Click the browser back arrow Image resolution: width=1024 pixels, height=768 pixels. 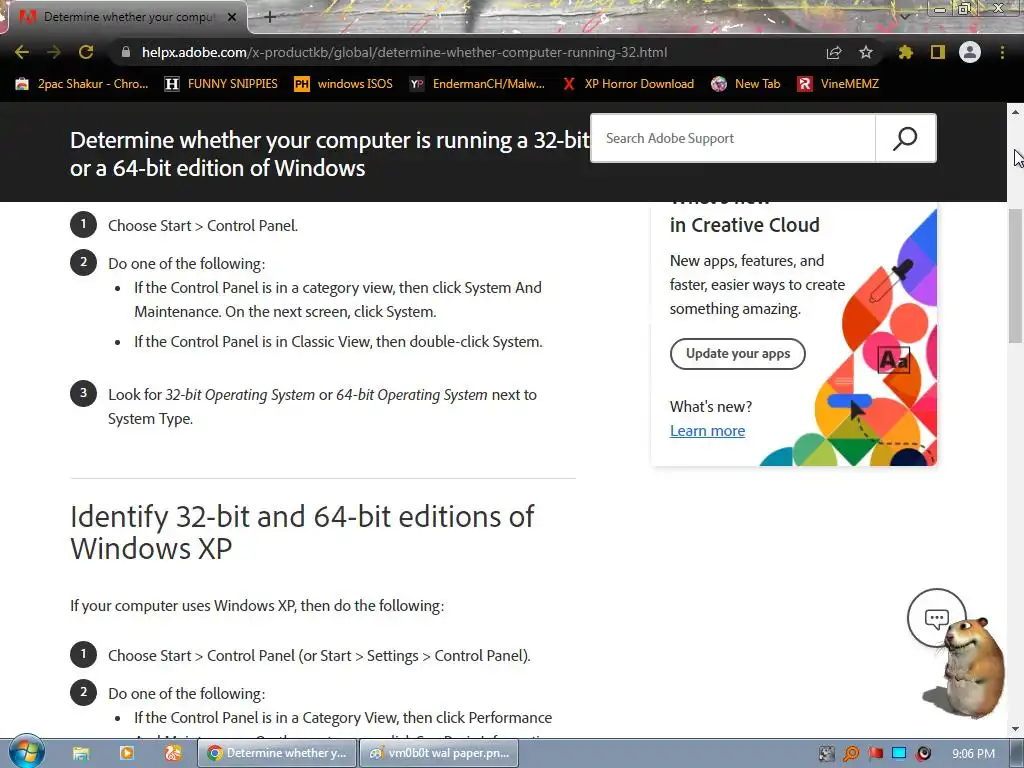(22, 52)
